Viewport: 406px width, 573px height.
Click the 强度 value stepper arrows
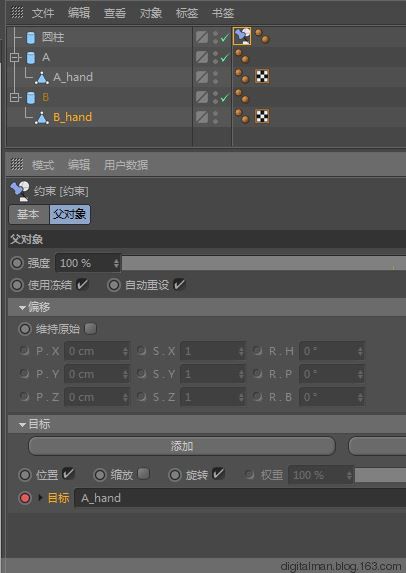click(x=116, y=263)
